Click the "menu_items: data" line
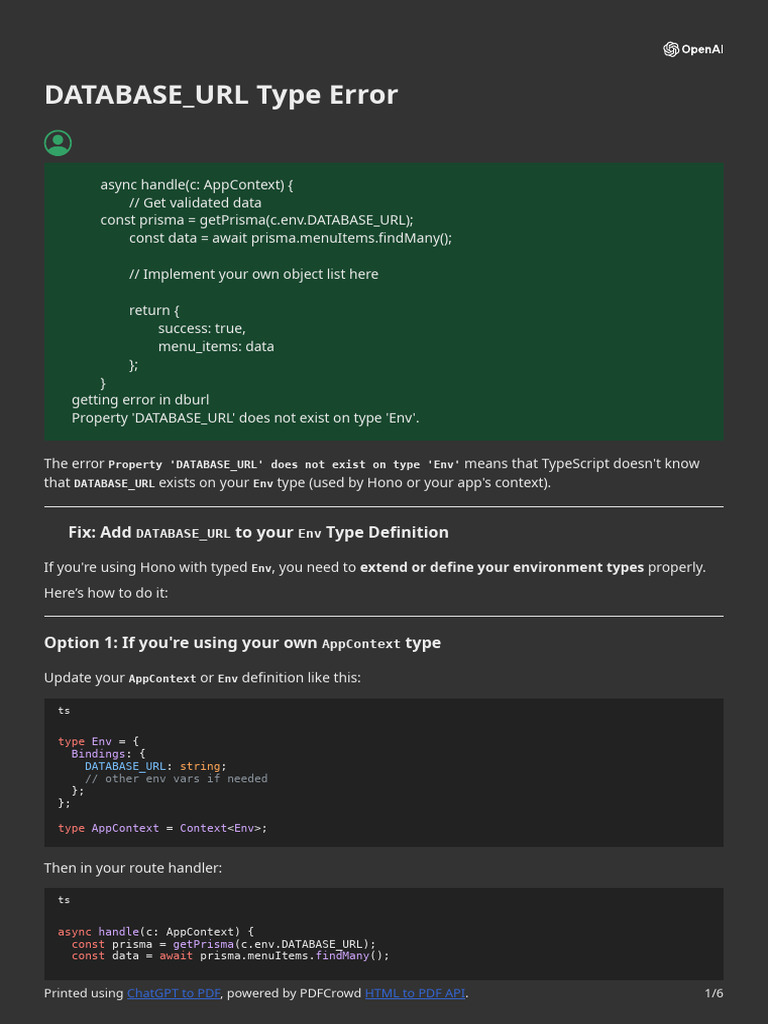This screenshot has height=1024, width=768. click(x=215, y=346)
